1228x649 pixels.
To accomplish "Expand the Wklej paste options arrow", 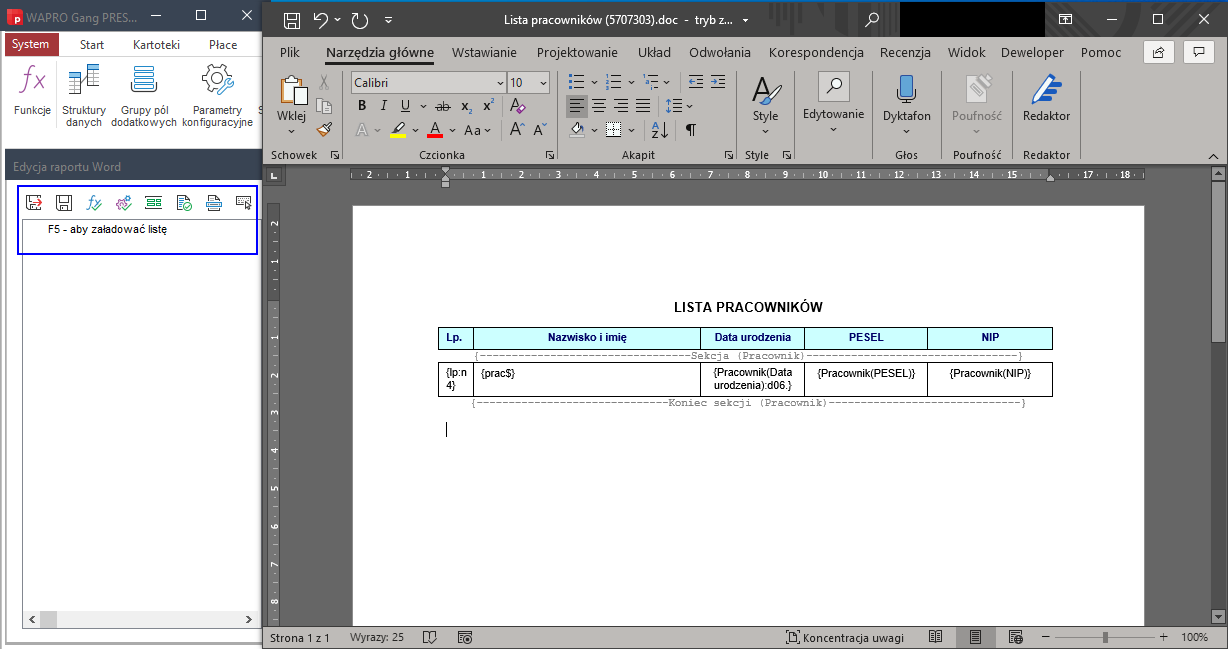I will 291,130.
